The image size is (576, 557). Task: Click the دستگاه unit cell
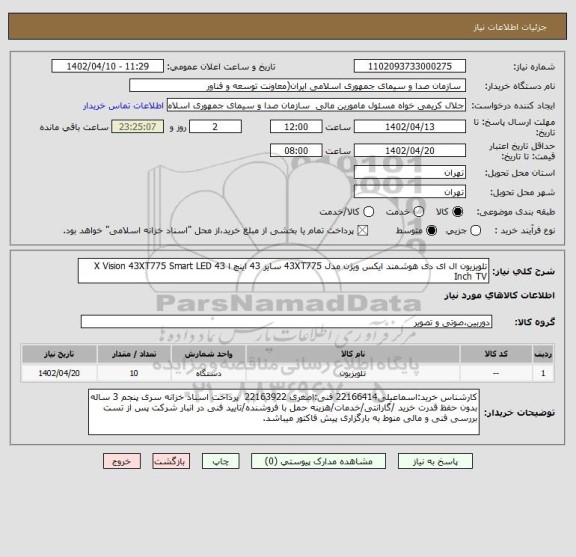[x=209, y=373]
